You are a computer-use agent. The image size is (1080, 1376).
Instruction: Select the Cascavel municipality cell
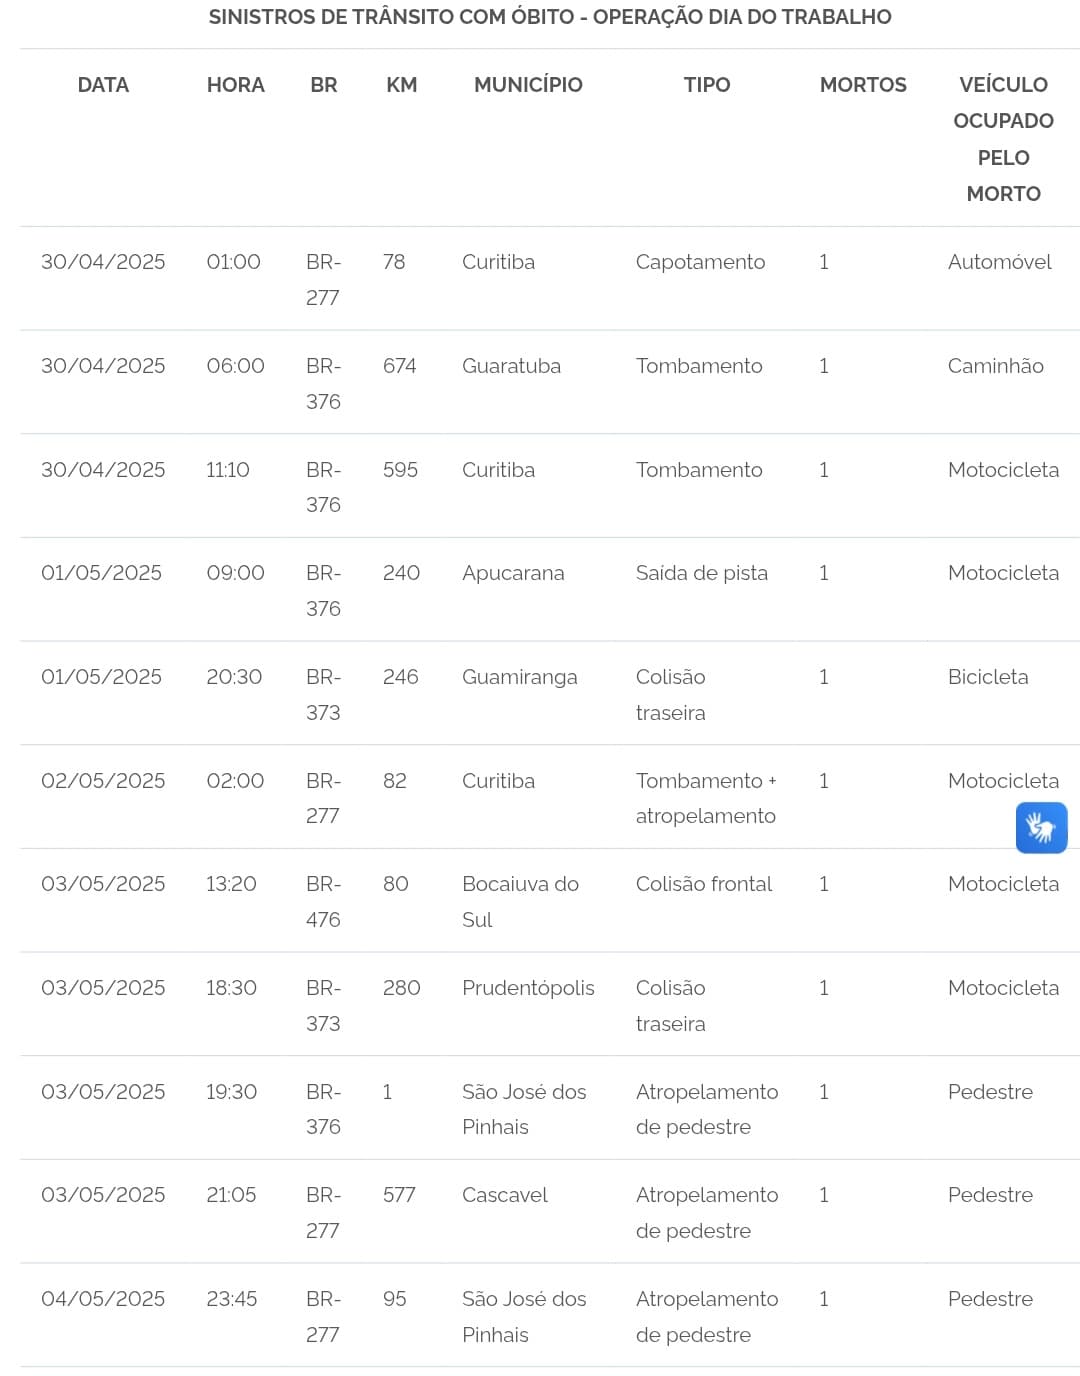(505, 1195)
